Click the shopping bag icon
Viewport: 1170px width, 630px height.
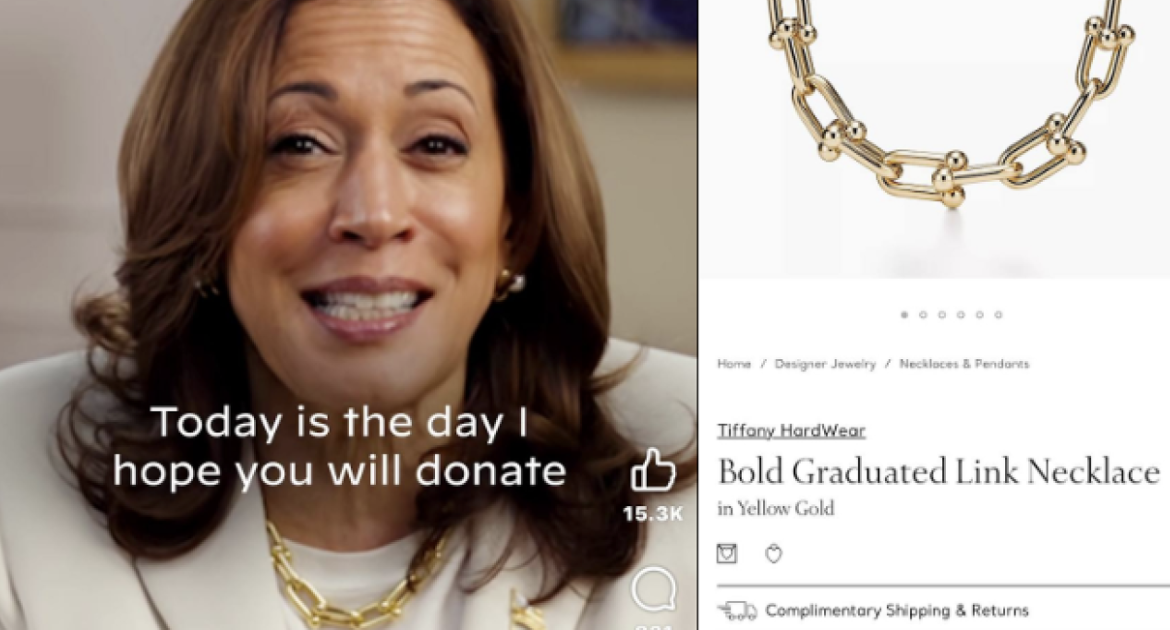pyautogui.click(x=727, y=553)
